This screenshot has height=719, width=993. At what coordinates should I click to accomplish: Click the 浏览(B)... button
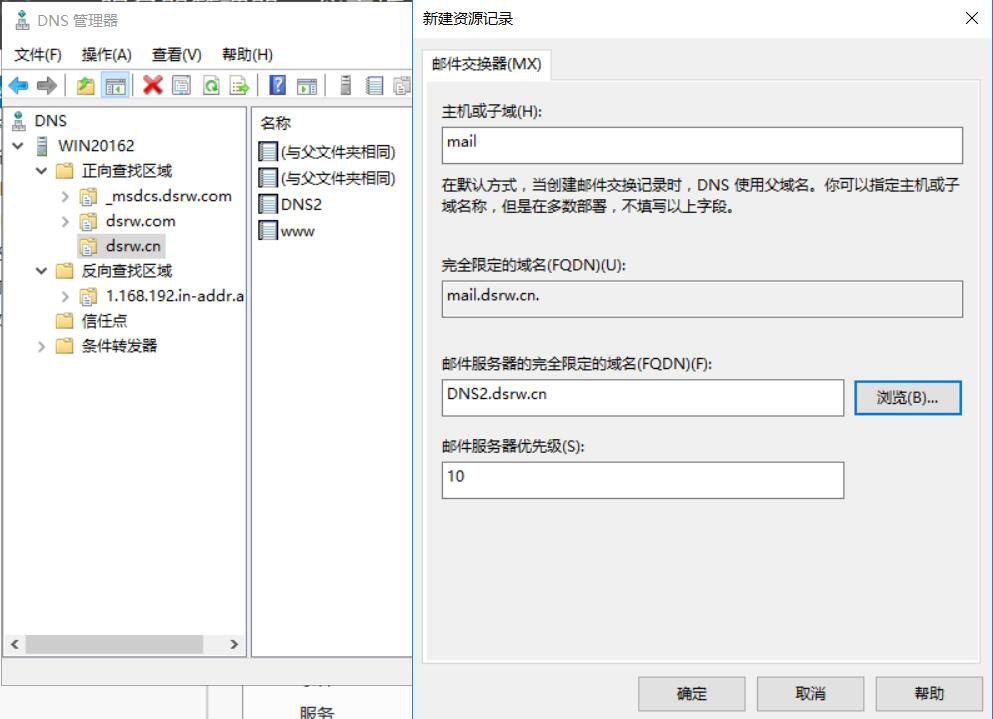[x=908, y=398]
